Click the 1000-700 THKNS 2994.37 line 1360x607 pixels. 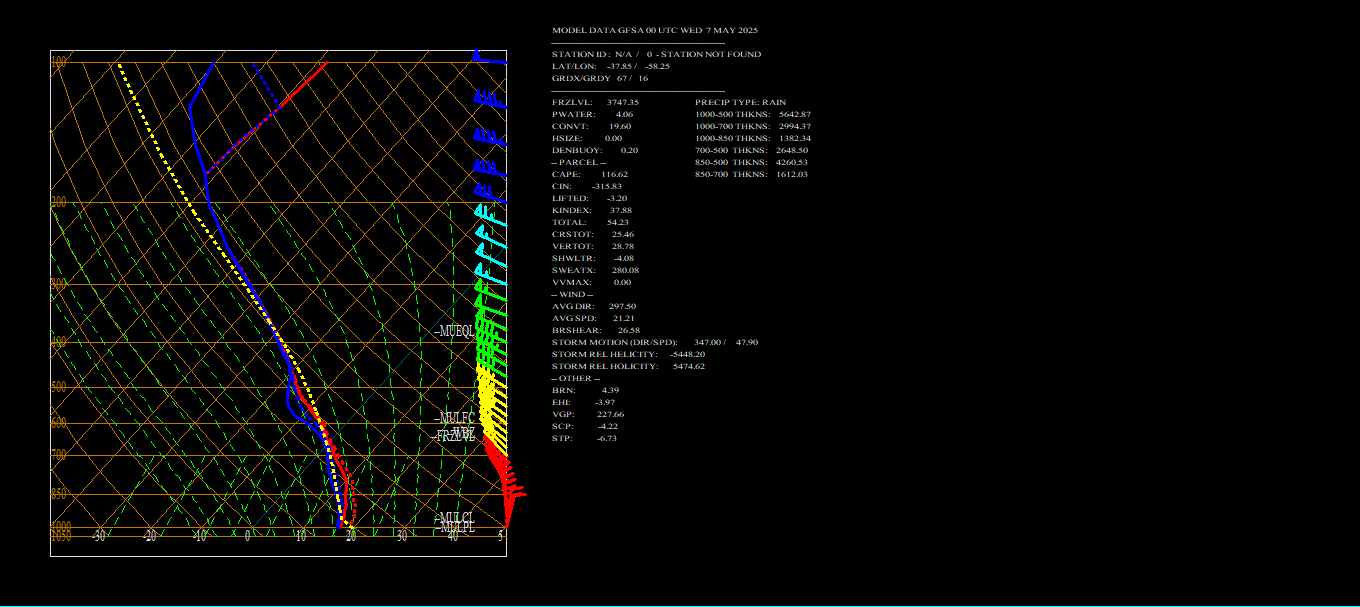click(753, 126)
